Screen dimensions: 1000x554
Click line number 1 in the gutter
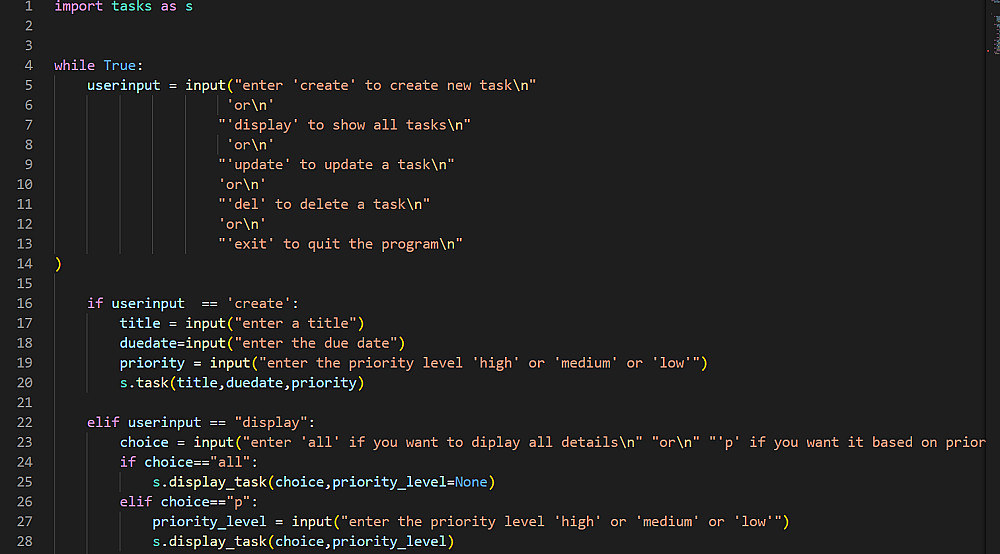28,6
